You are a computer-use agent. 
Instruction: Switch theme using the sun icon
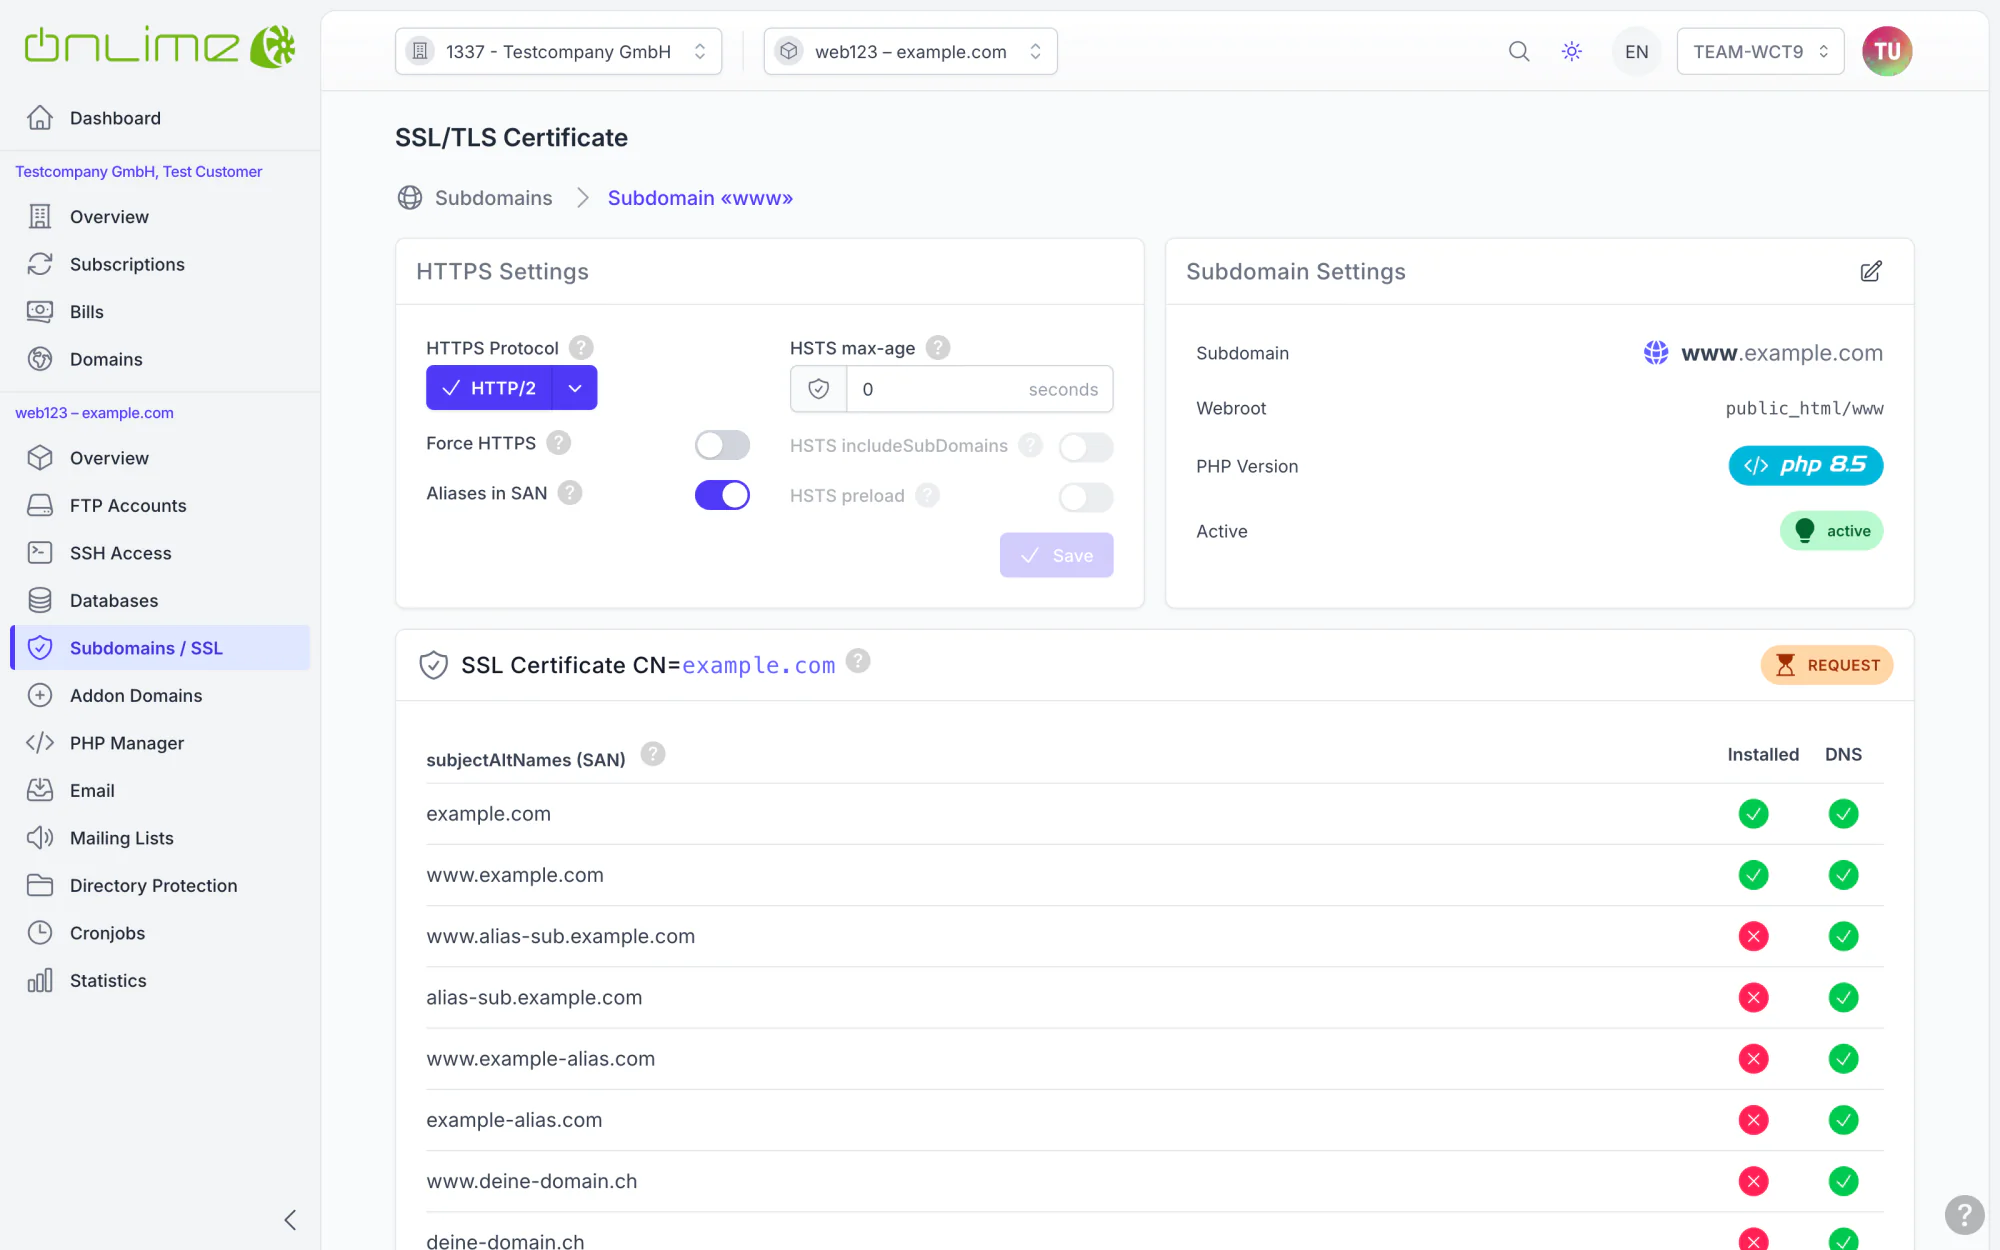pos(1572,51)
